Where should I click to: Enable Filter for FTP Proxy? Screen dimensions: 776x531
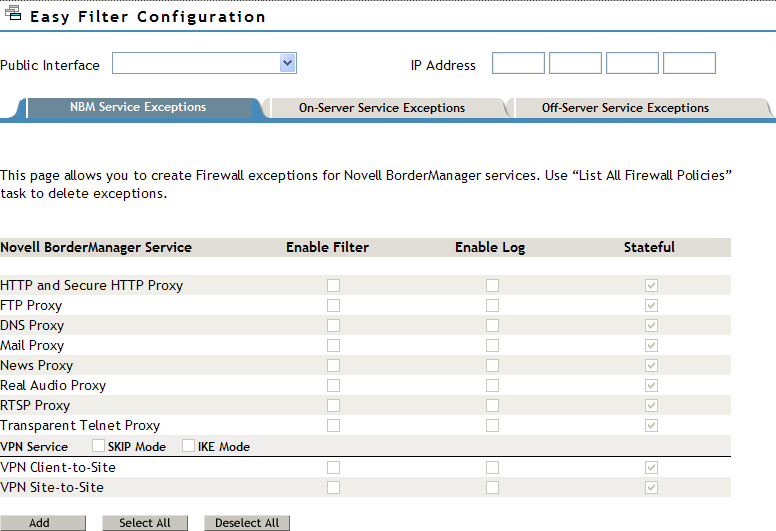334,305
